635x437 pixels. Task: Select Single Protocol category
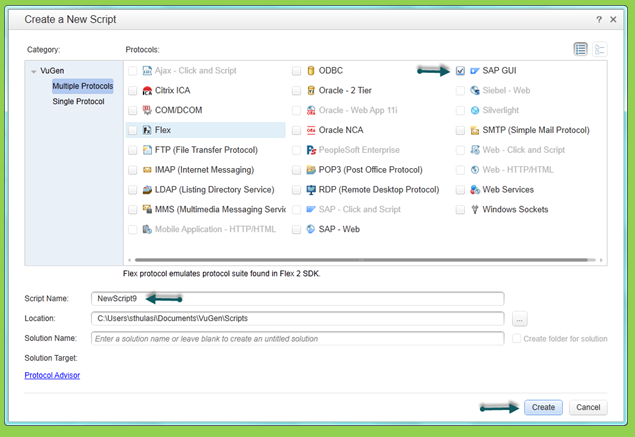click(78, 102)
